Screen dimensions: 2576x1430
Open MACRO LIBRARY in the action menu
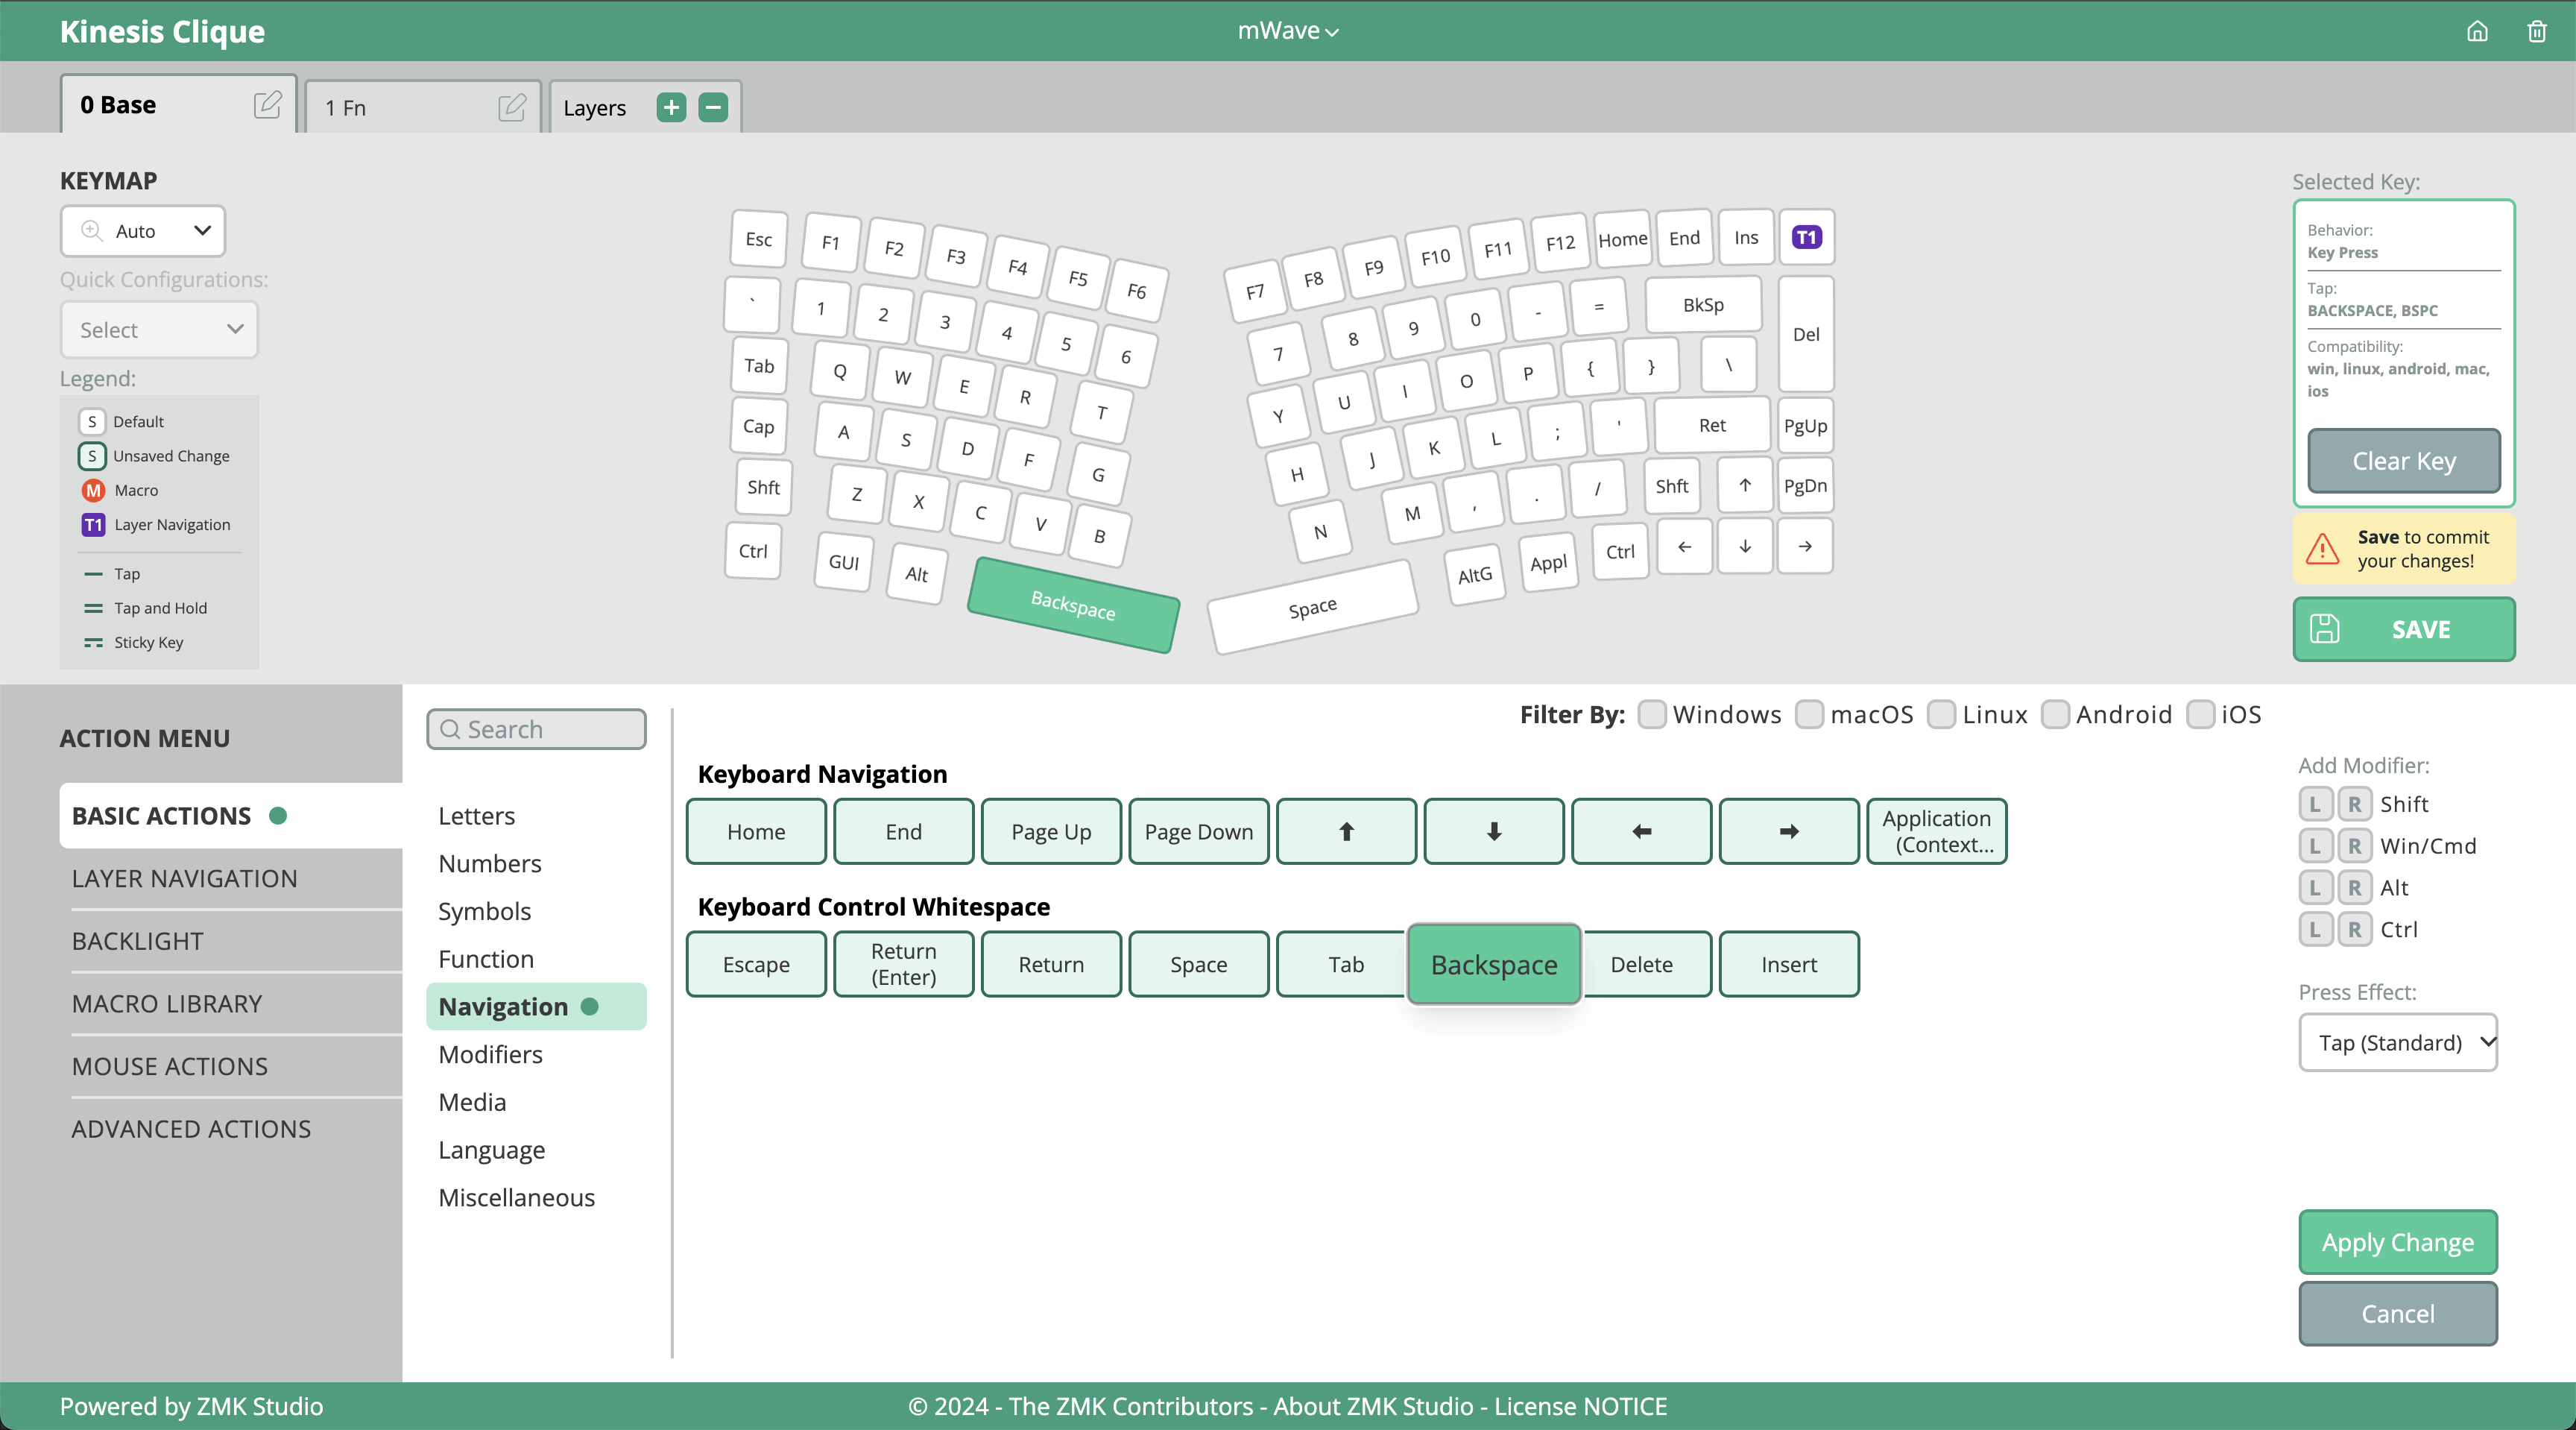[x=166, y=1004]
